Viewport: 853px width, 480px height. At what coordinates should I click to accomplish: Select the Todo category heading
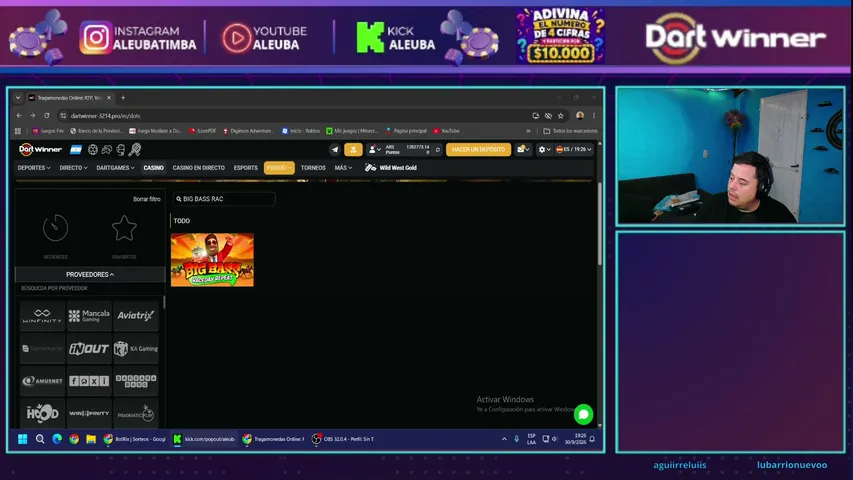coord(182,221)
